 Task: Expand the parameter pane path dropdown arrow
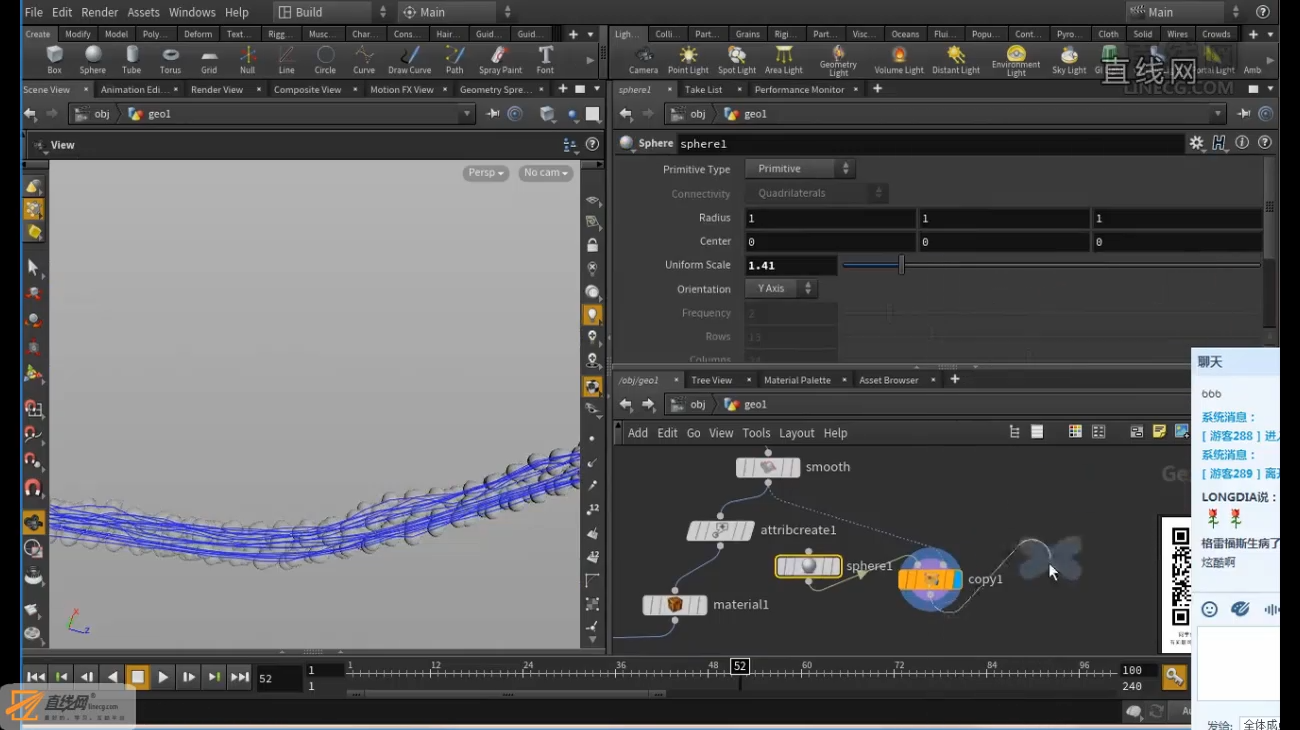[1217, 114]
